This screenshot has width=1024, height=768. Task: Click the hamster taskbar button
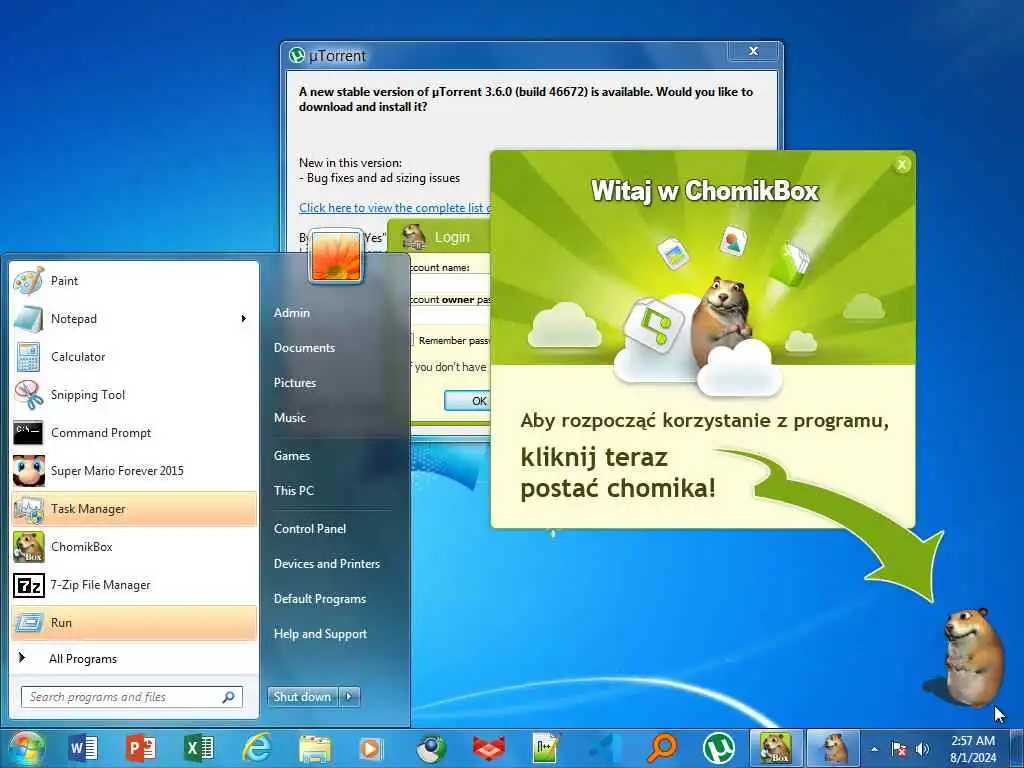coord(833,748)
